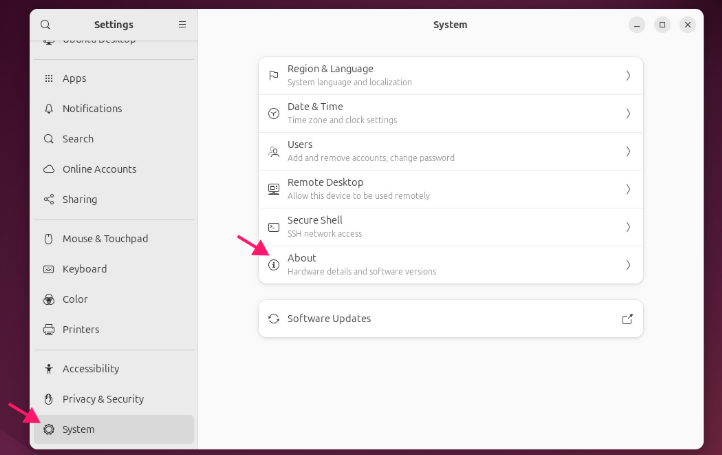Click 'Allow this device to be used remotely' text
The image size is (722, 455).
[x=359, y=196]
